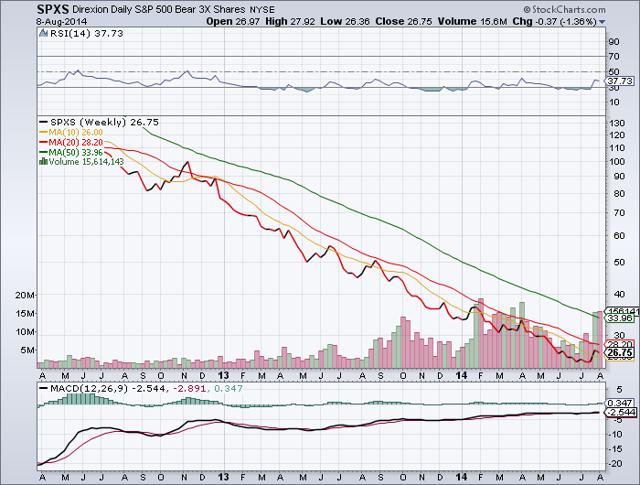640x485 pixels.
Task: Click the Volume 15.6M header value
Action: (472, 22)
